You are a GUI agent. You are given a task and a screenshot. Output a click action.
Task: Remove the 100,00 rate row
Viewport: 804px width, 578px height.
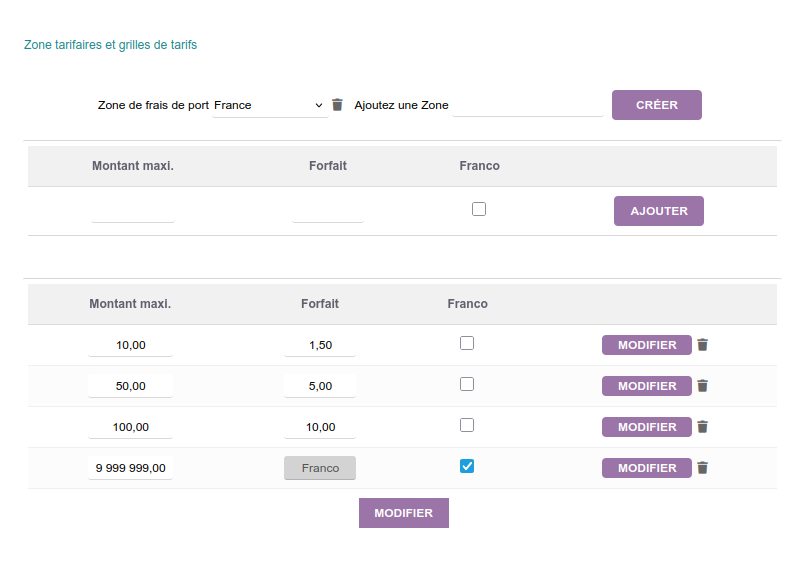click(702, 427)
